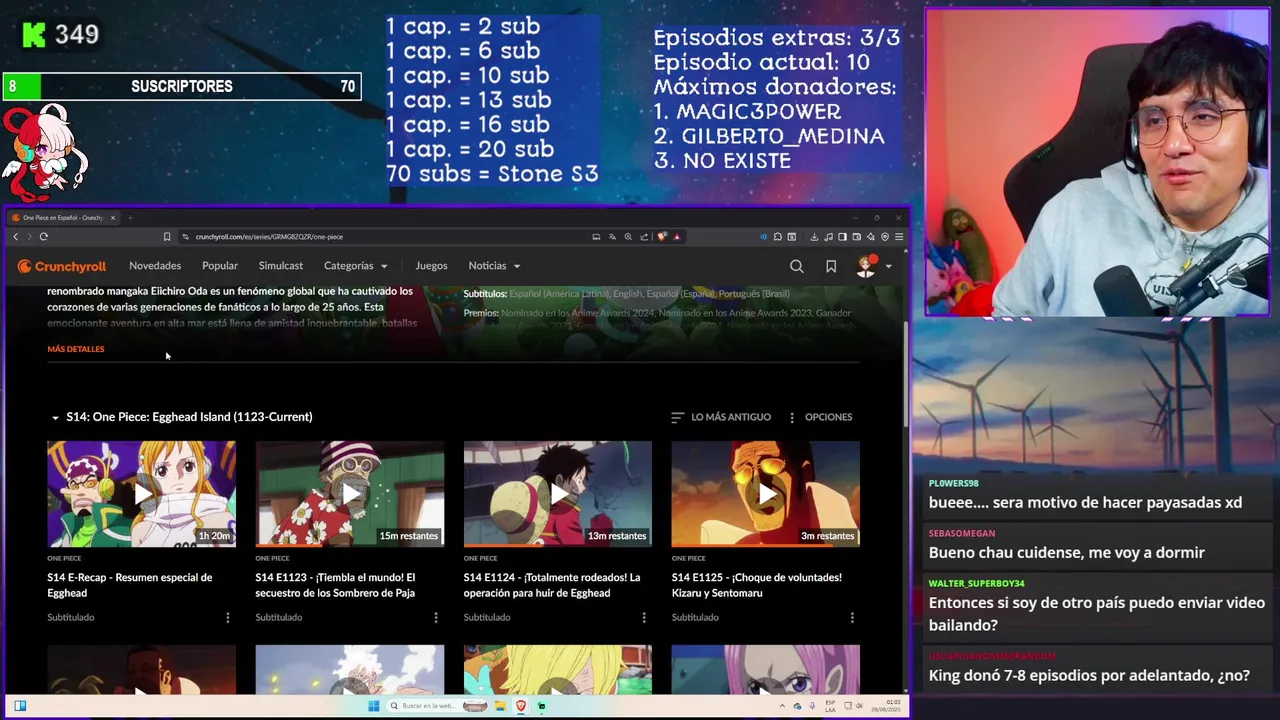Click the bookmark icon beside the URL
Viewport: 1280px width, 720px height.
(x=167, y=237)
